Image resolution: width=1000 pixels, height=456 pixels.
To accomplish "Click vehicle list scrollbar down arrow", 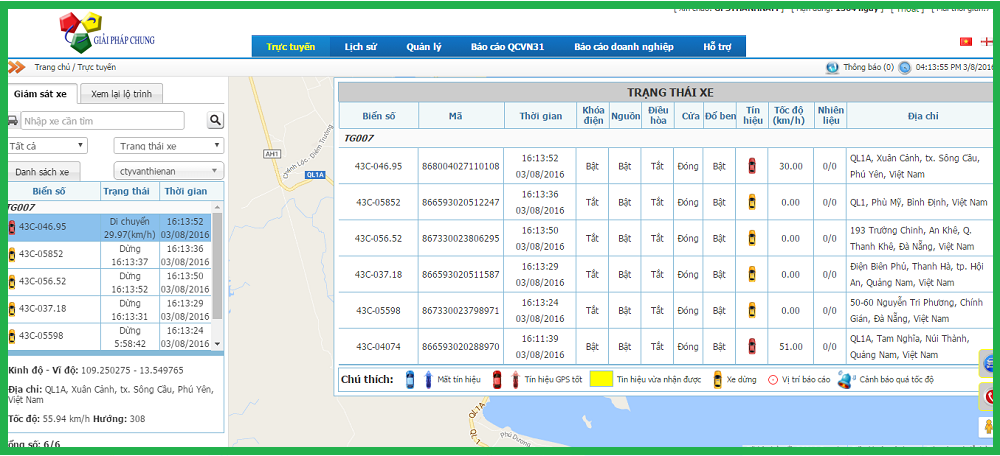I will 217,343.
